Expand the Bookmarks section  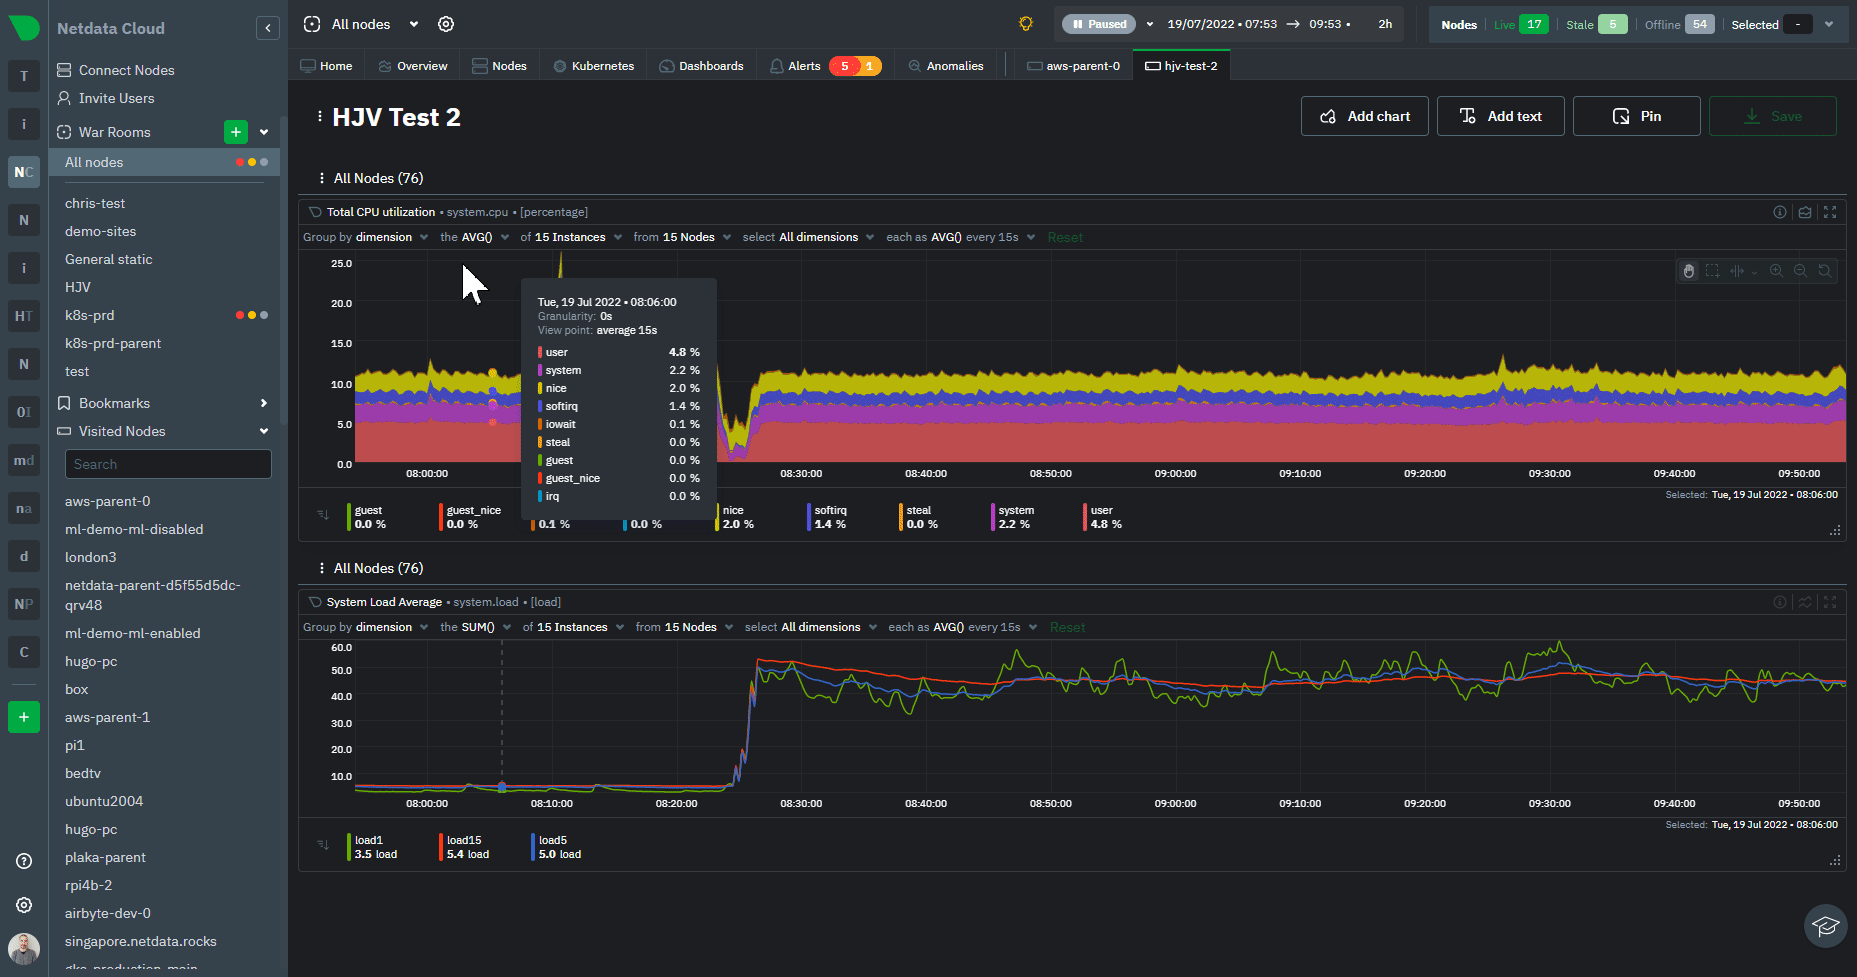click(x=264, y=403)
